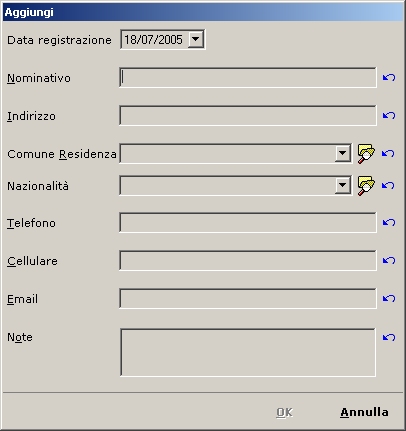Click the OK button

[284, 413]
